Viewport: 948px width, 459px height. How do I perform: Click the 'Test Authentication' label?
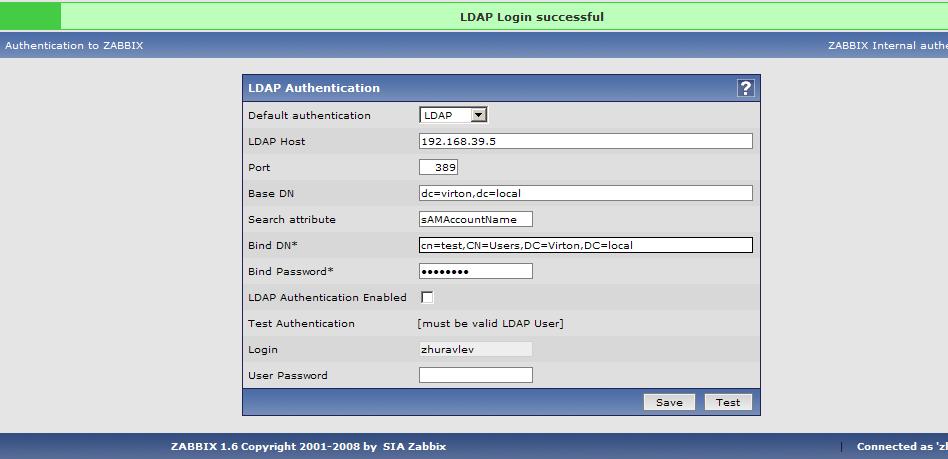click(x=301, y=324)
